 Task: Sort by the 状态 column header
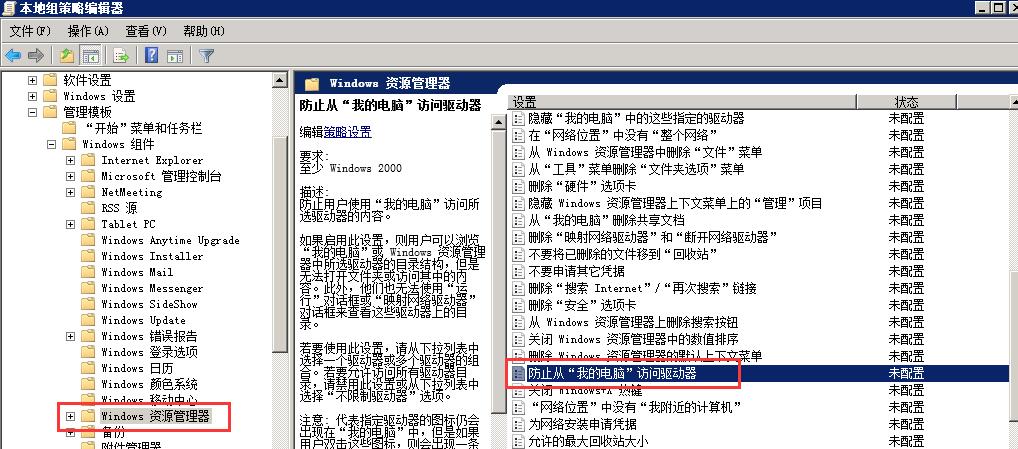(x=906, y=102)
